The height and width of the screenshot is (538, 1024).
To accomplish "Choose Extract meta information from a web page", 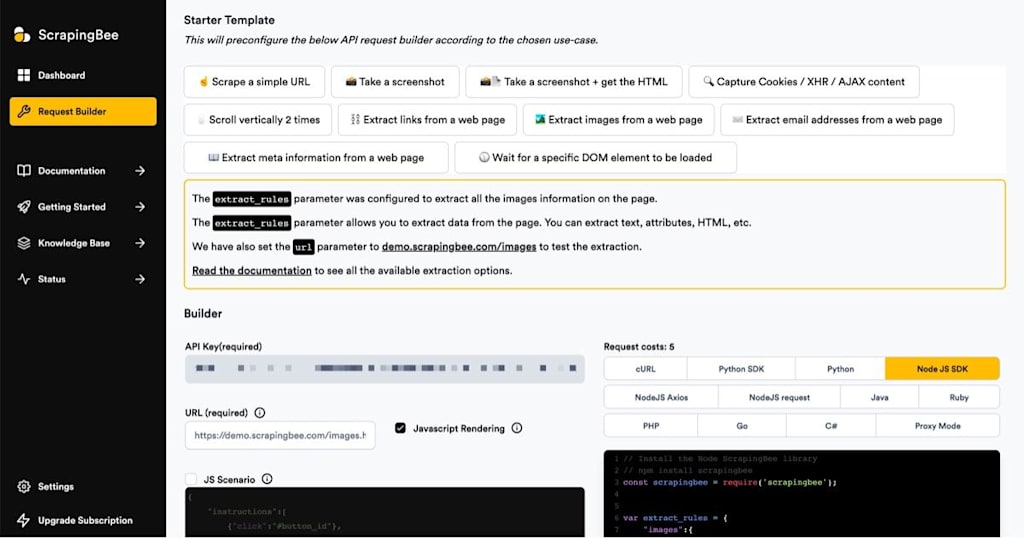I will (316, 157).
